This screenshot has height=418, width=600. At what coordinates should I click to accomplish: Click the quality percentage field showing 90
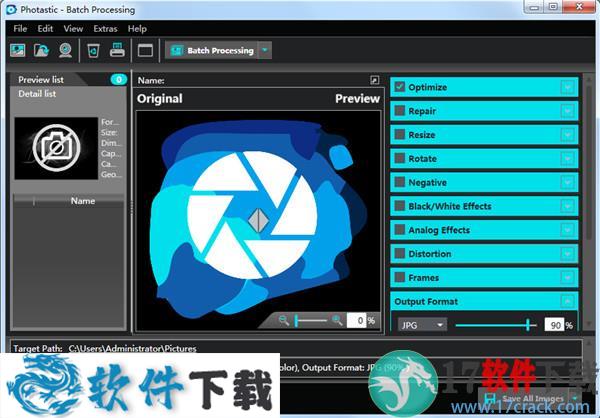tap(554, 325)
